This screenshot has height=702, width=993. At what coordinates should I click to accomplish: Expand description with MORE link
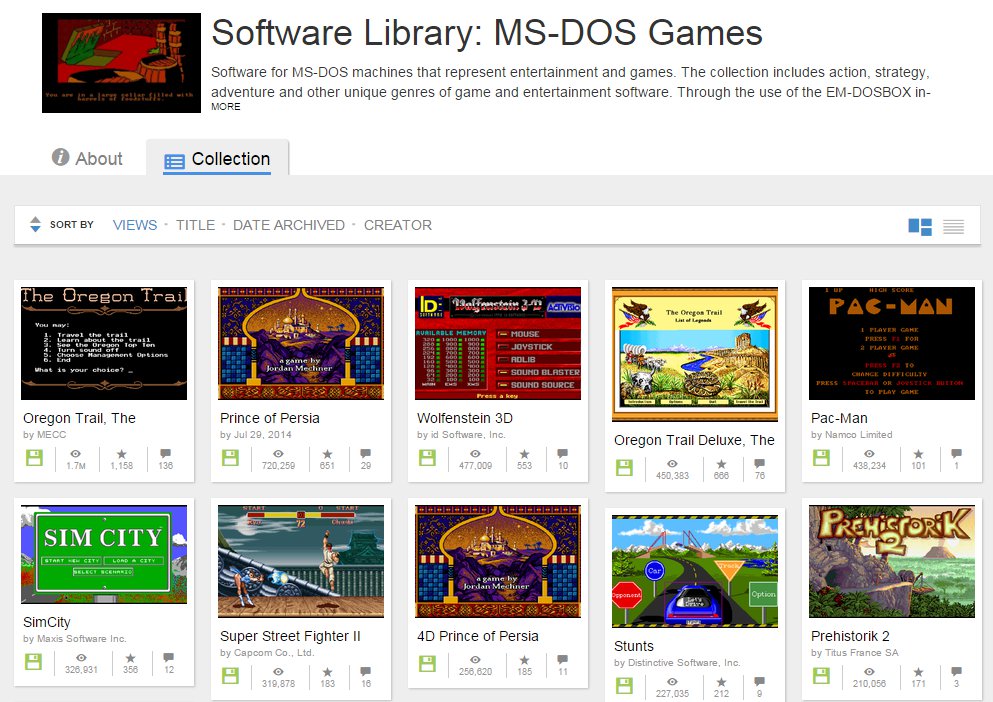(x=225, y=106)
